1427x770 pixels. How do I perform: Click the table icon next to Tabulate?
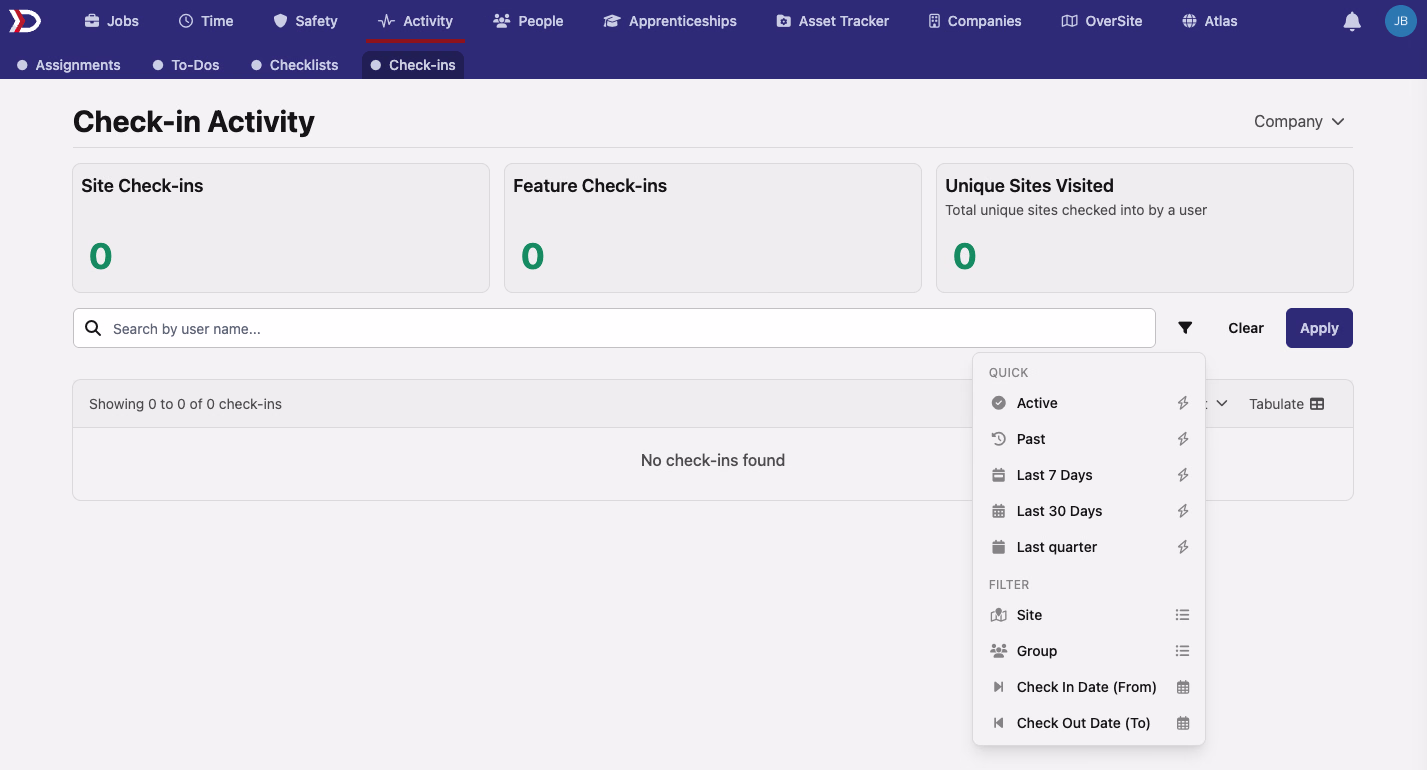pos(1317,404)
